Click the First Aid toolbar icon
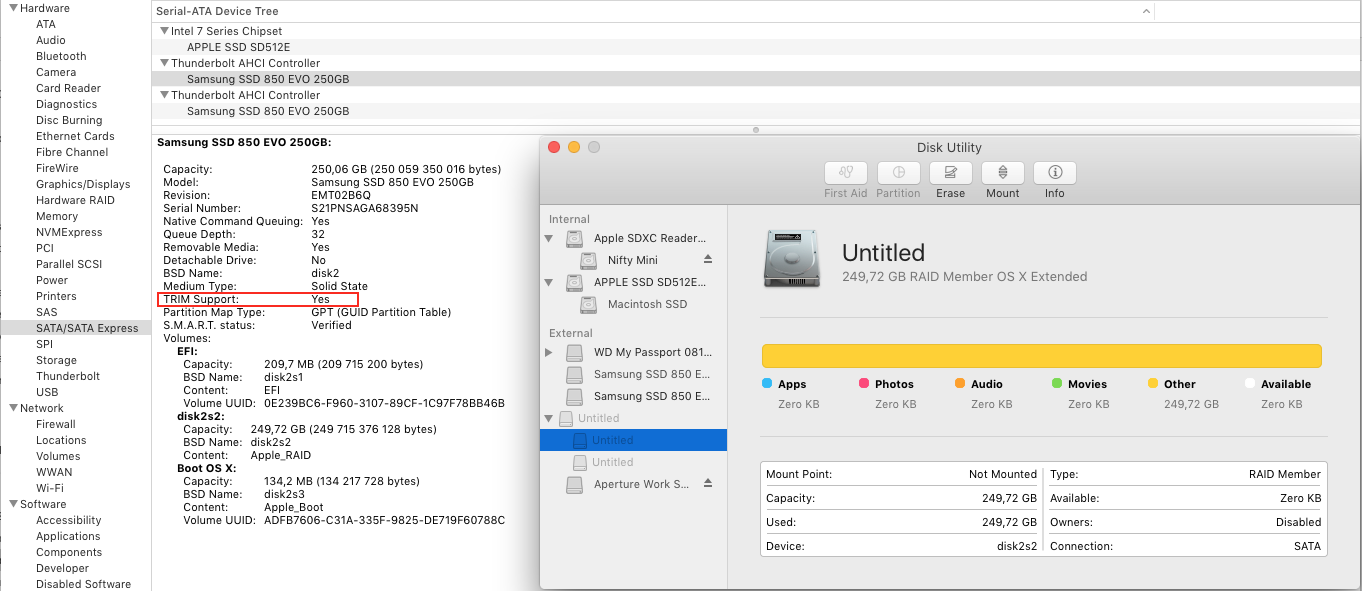The image size is (1362, 591). (x=846, y=172)
